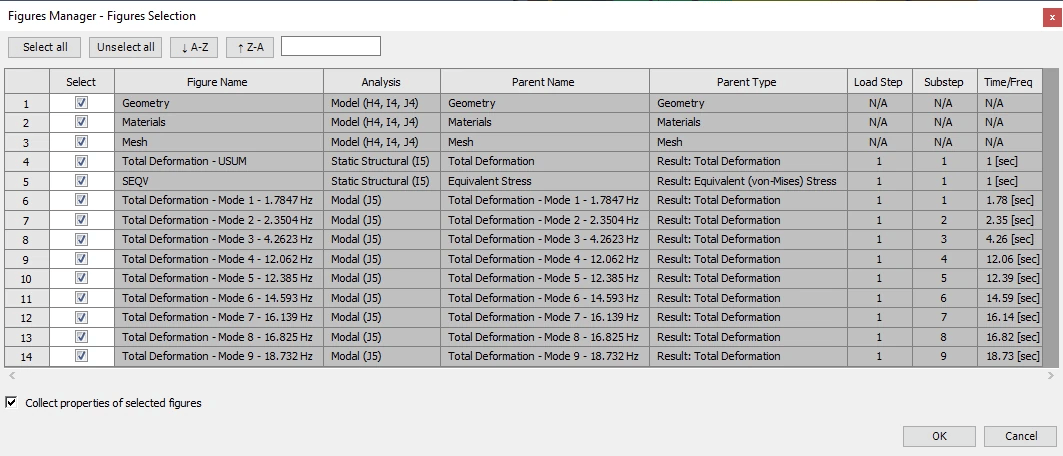Sort figures with the A-Z button
1063x456 pixels.
pos(194,47)
